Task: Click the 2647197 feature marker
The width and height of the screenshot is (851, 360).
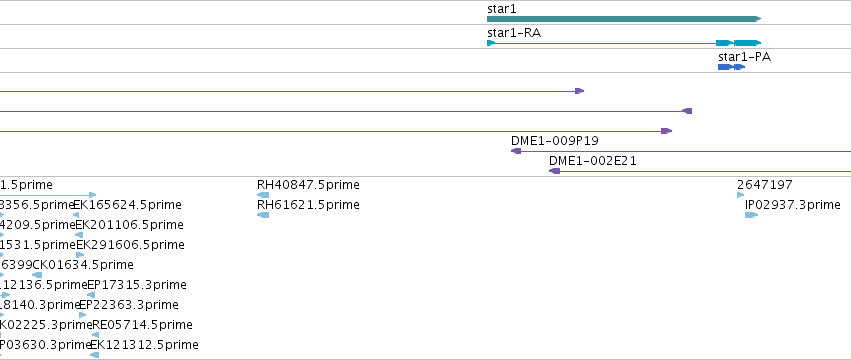Action: pyautogui.click(x=740, y=195)
